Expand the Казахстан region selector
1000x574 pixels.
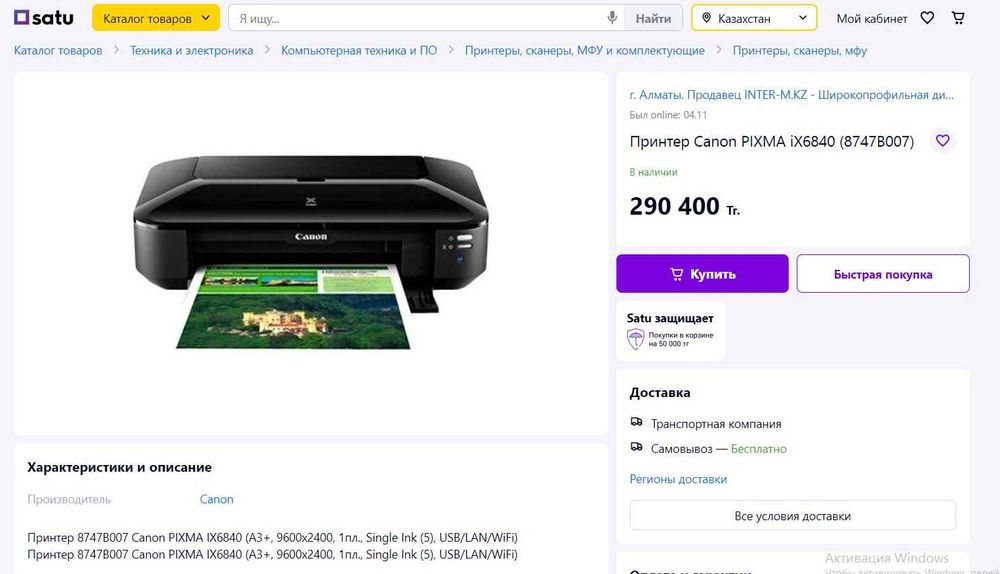pyautogui.click(x=754, y=18)
